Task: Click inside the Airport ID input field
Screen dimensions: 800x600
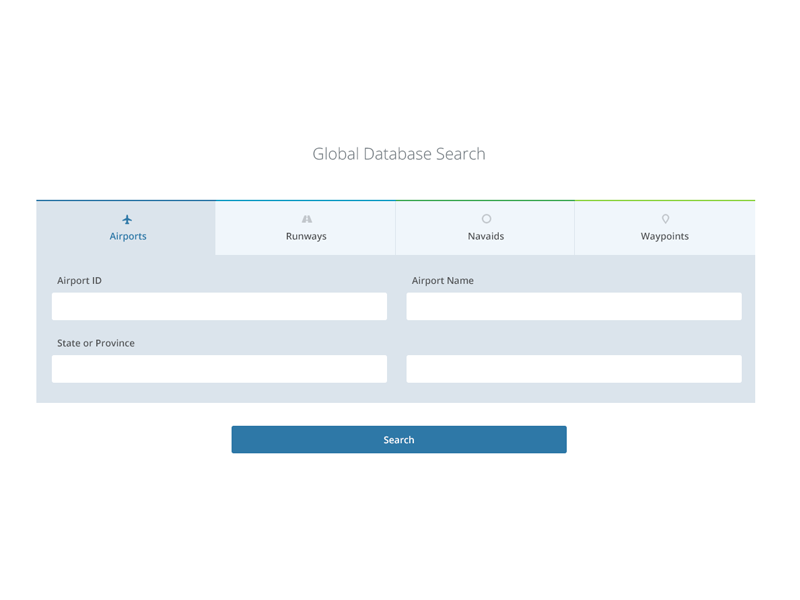Action: (219, 306)
